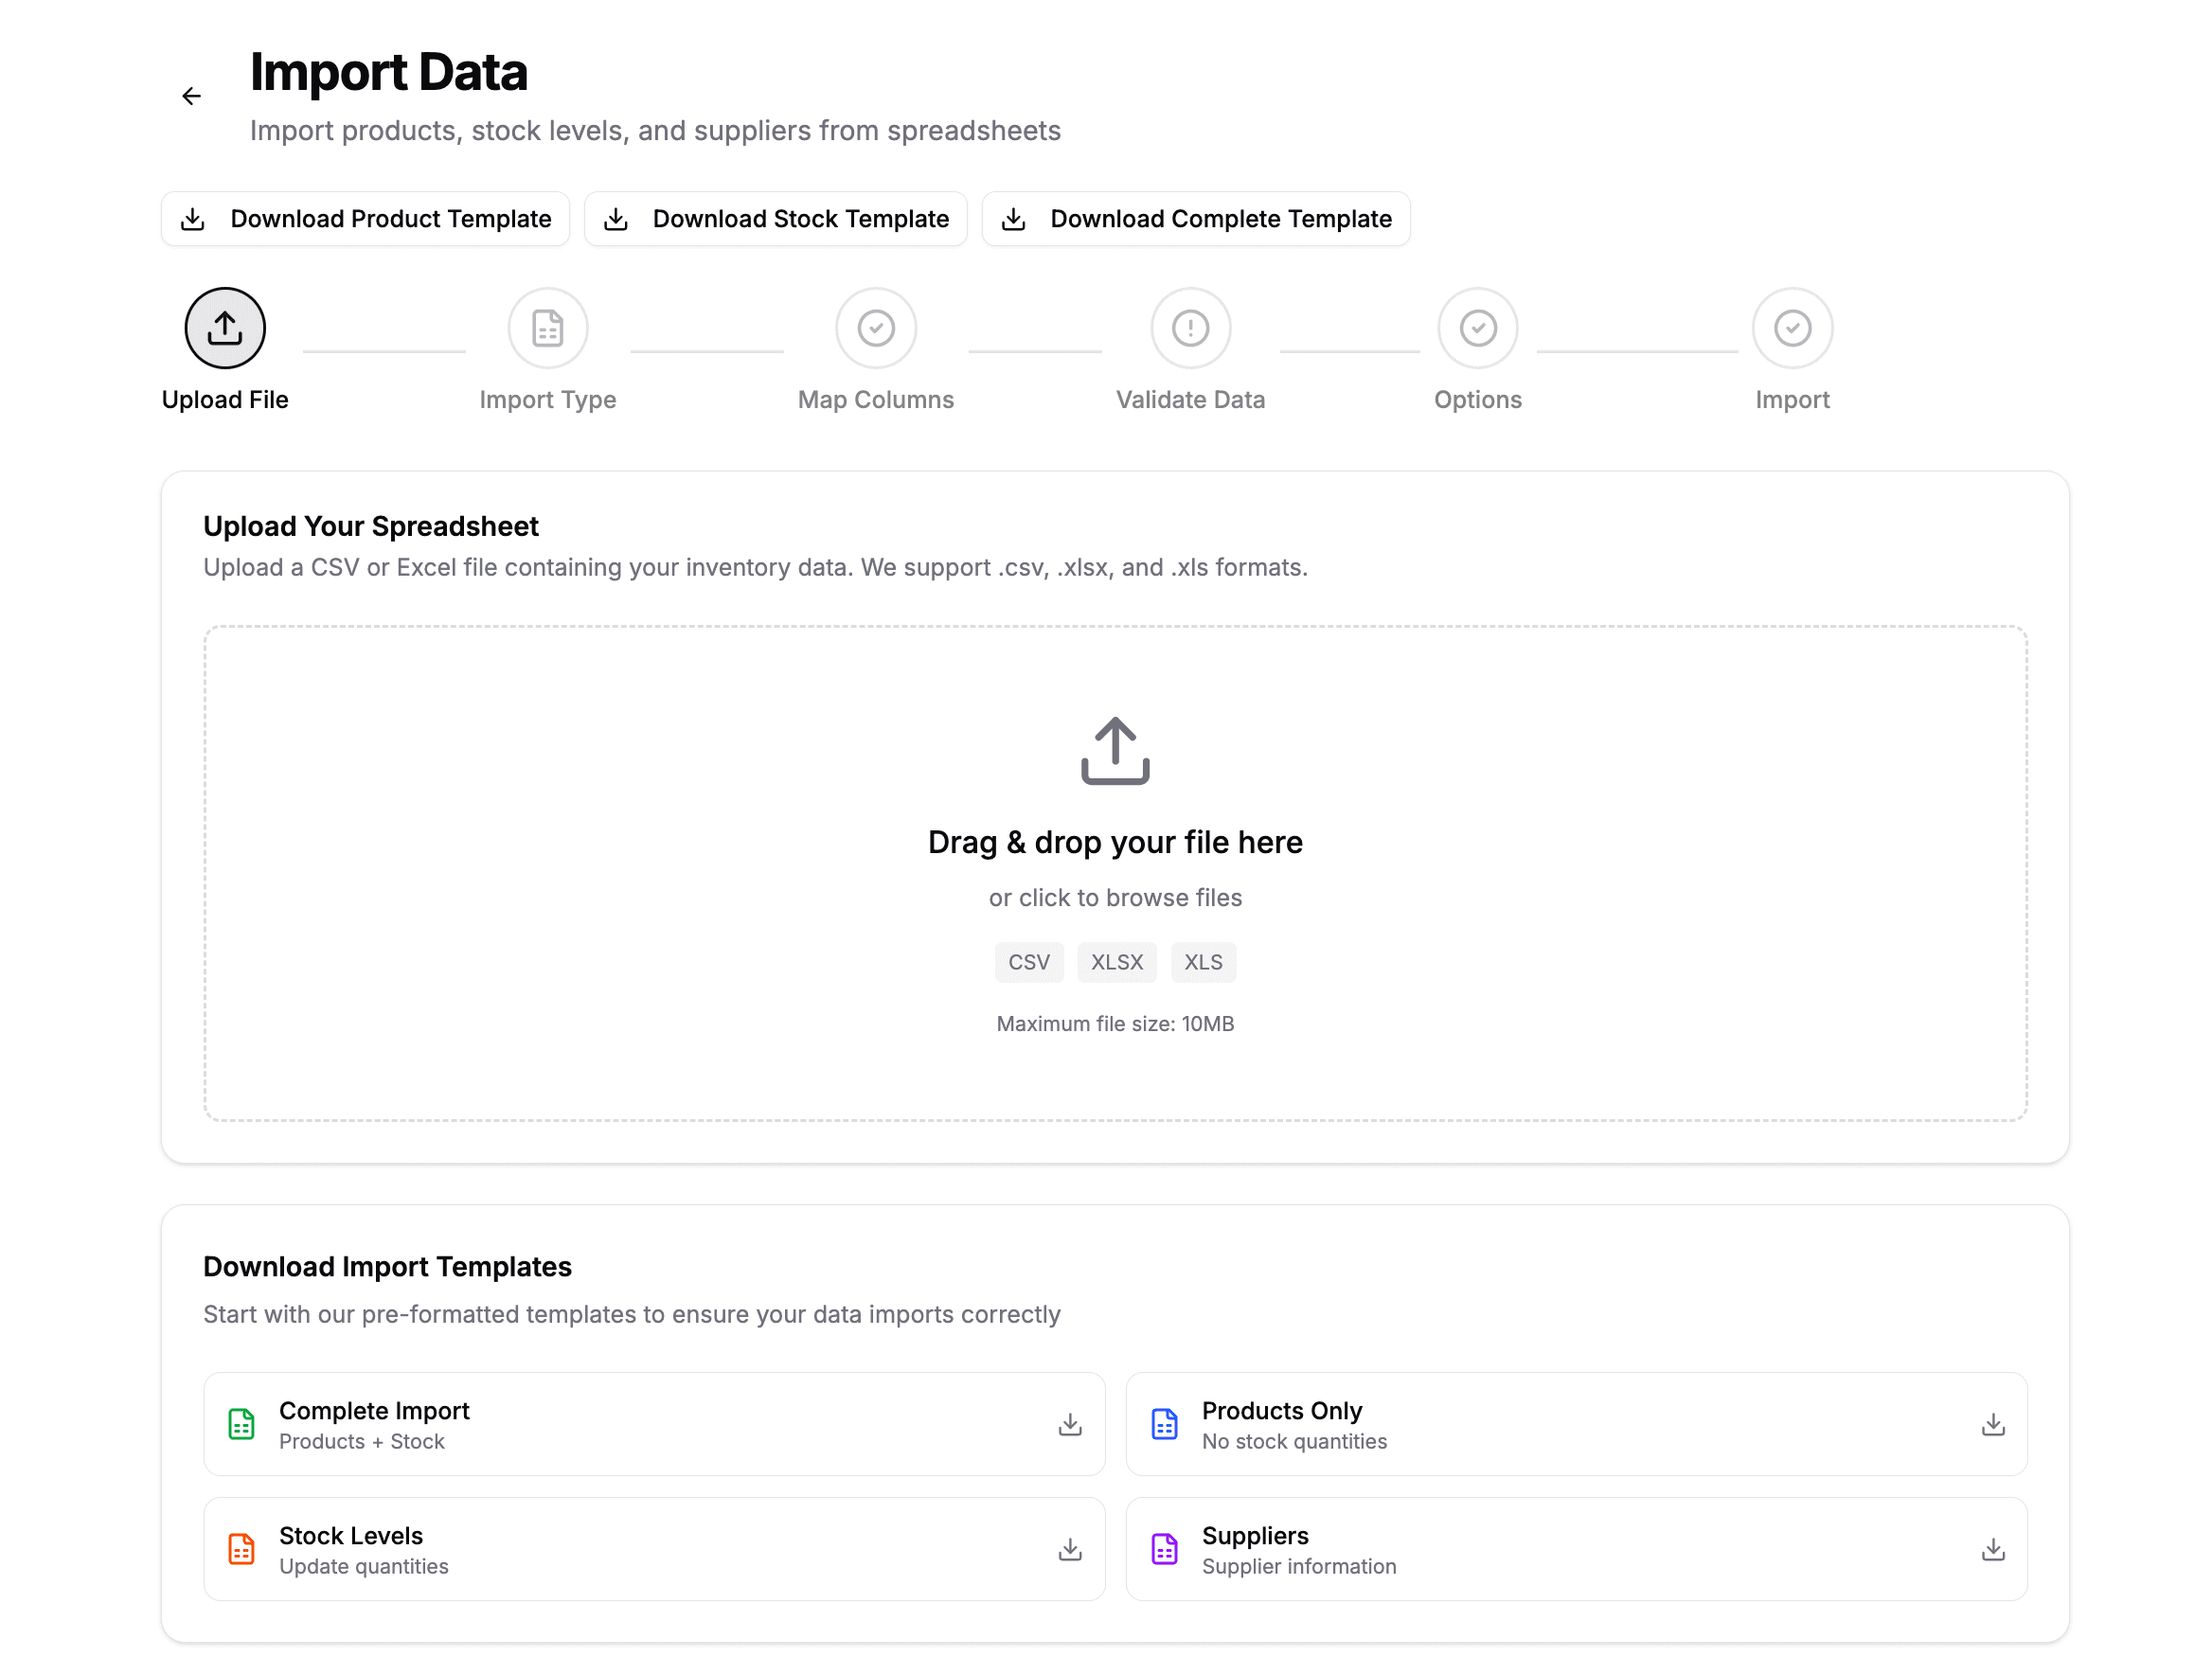Viewport: 2212px width, 1674px height.
Task: Click the upload arrow icon in Upload File step
Action: click(224, 327)
